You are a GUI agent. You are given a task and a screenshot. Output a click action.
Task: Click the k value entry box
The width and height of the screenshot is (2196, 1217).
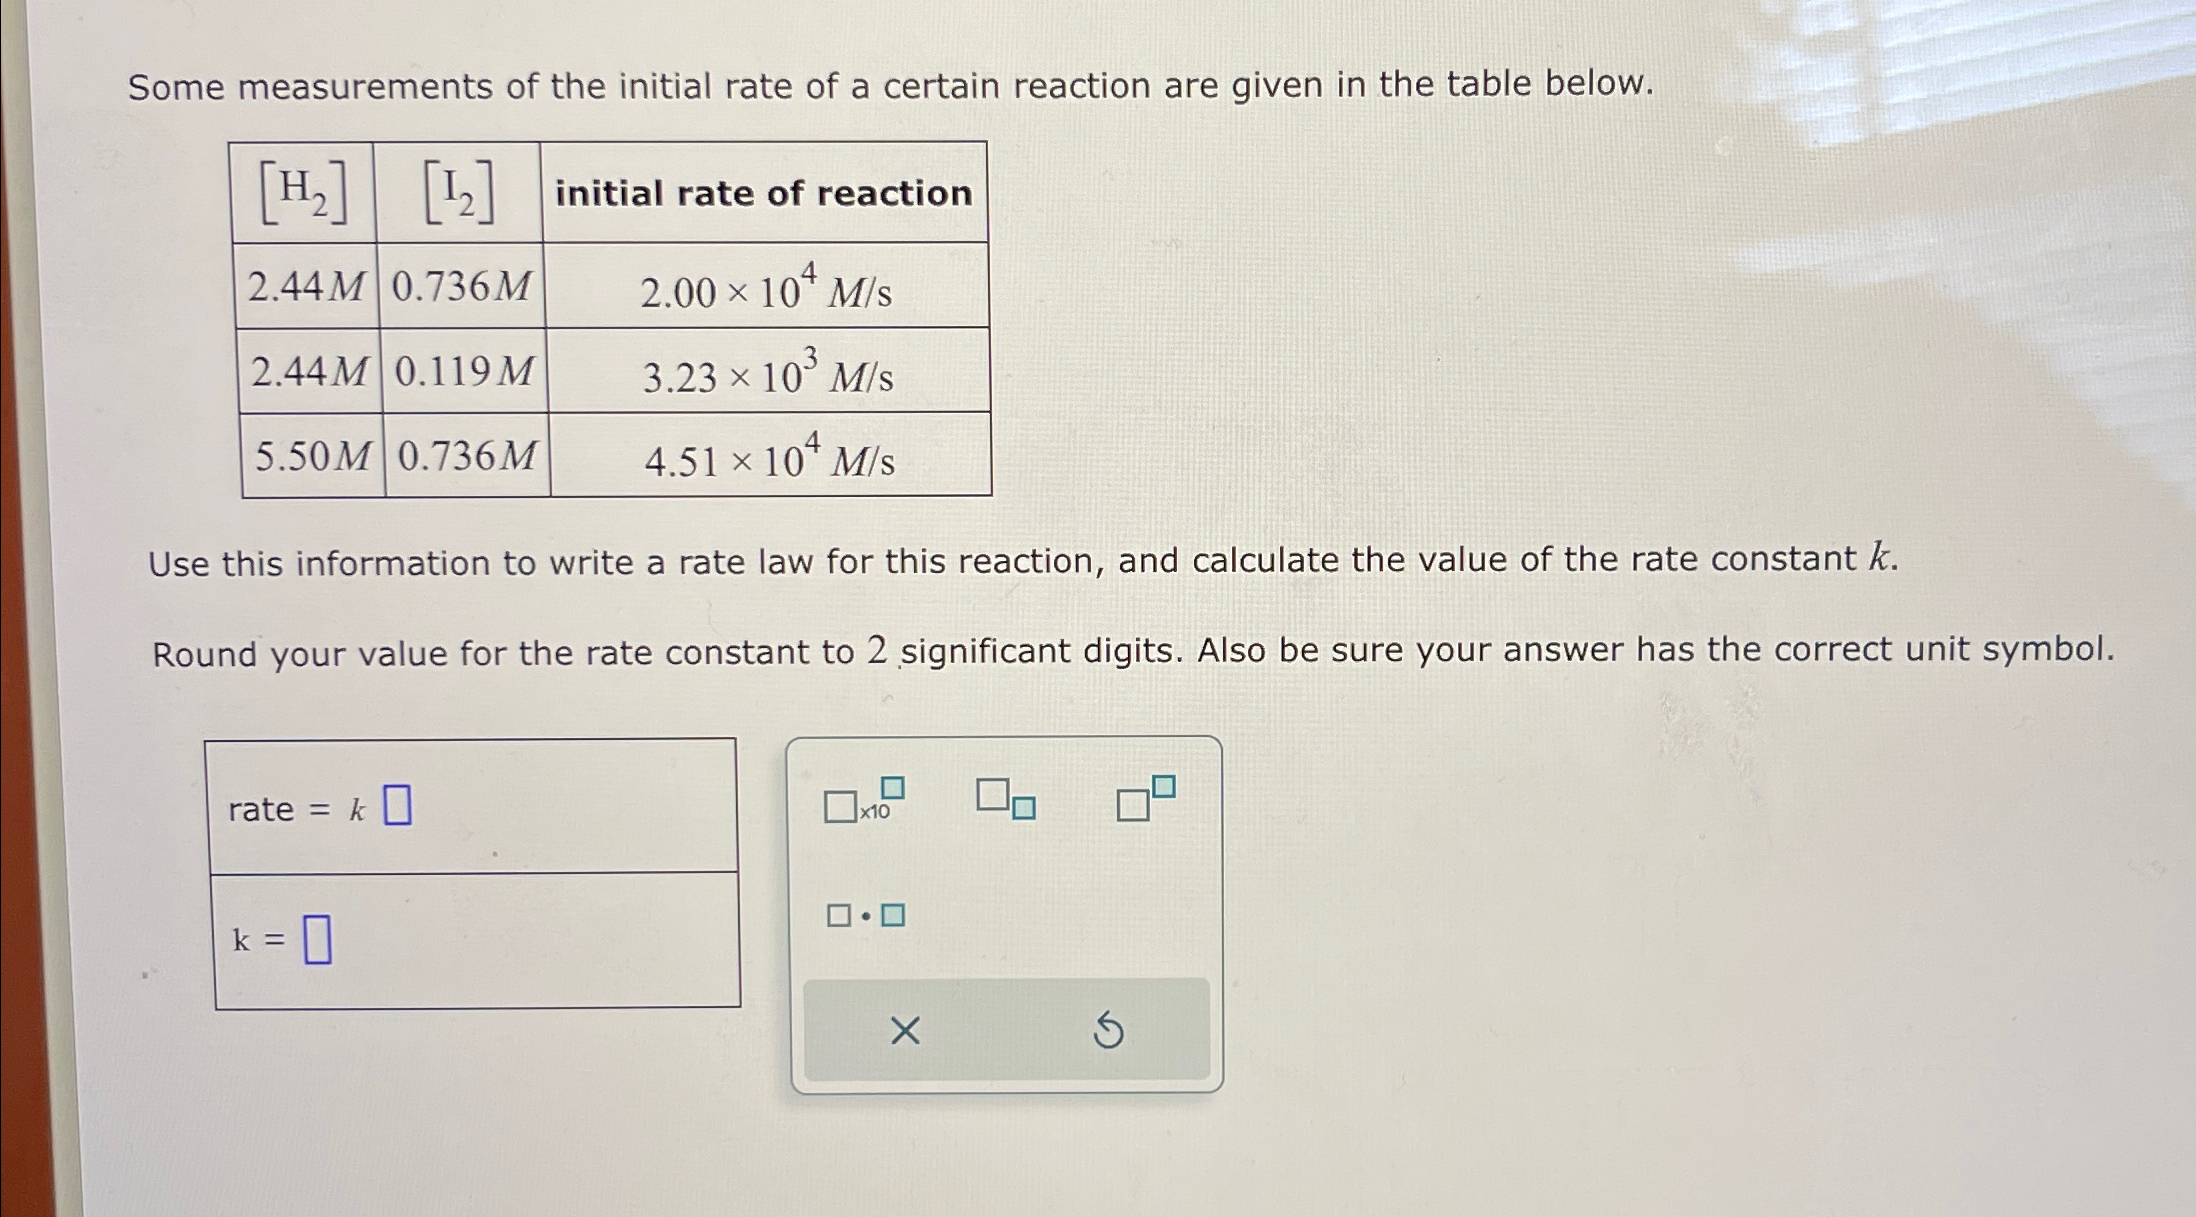tap(317, 938)
